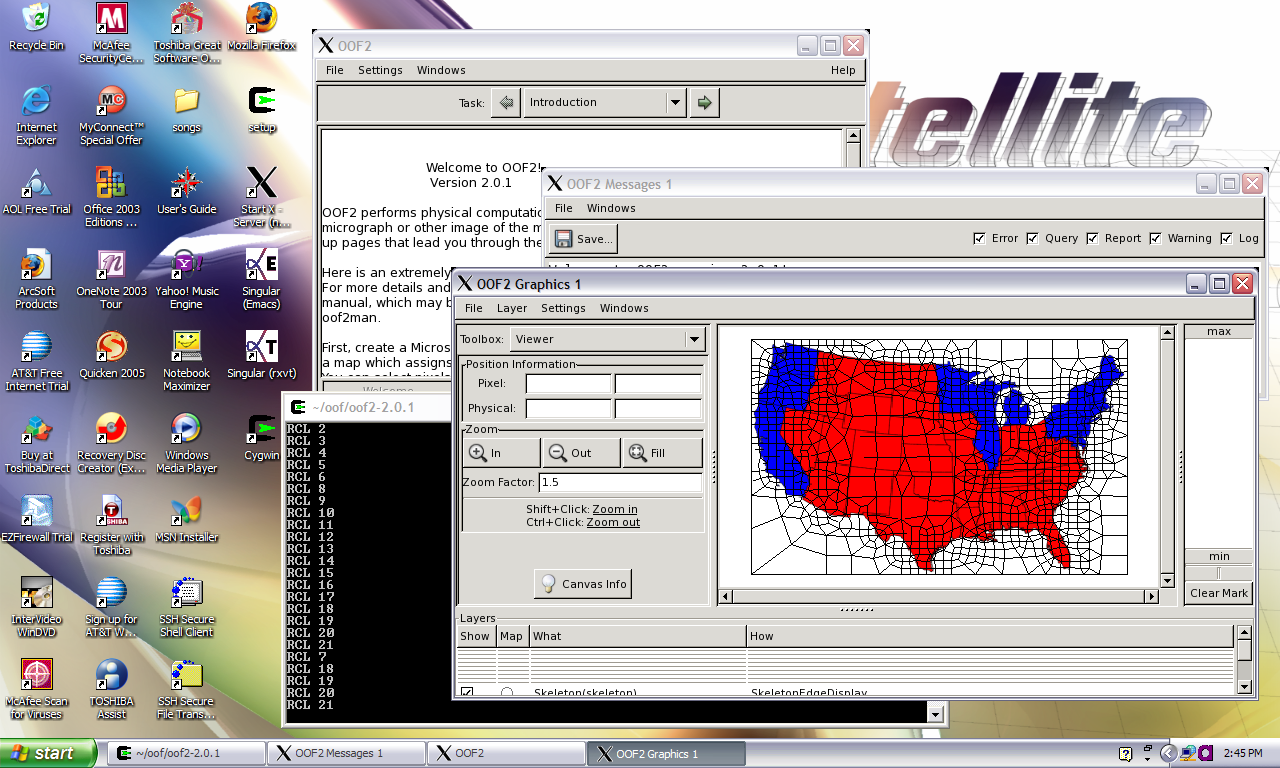1280x768 pixels.
Task: Uncheck Show for the Skeleton layer
Action: point(467,692)
